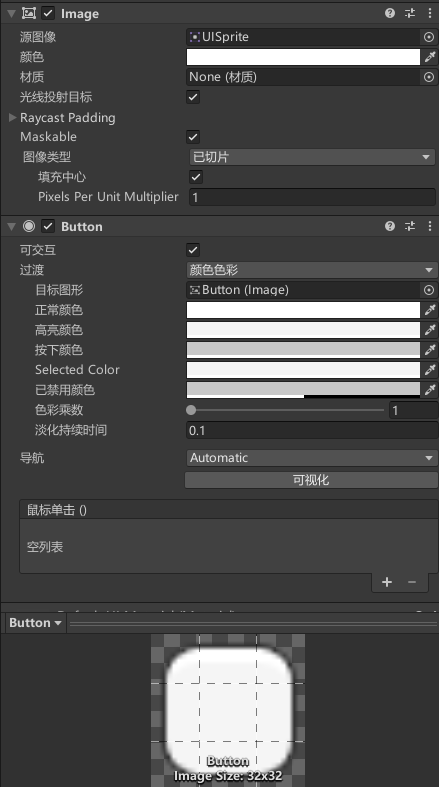439x787 pixels.
Task: Click the Button (Image) target graphic field
Action: click(x=303, y=290)
